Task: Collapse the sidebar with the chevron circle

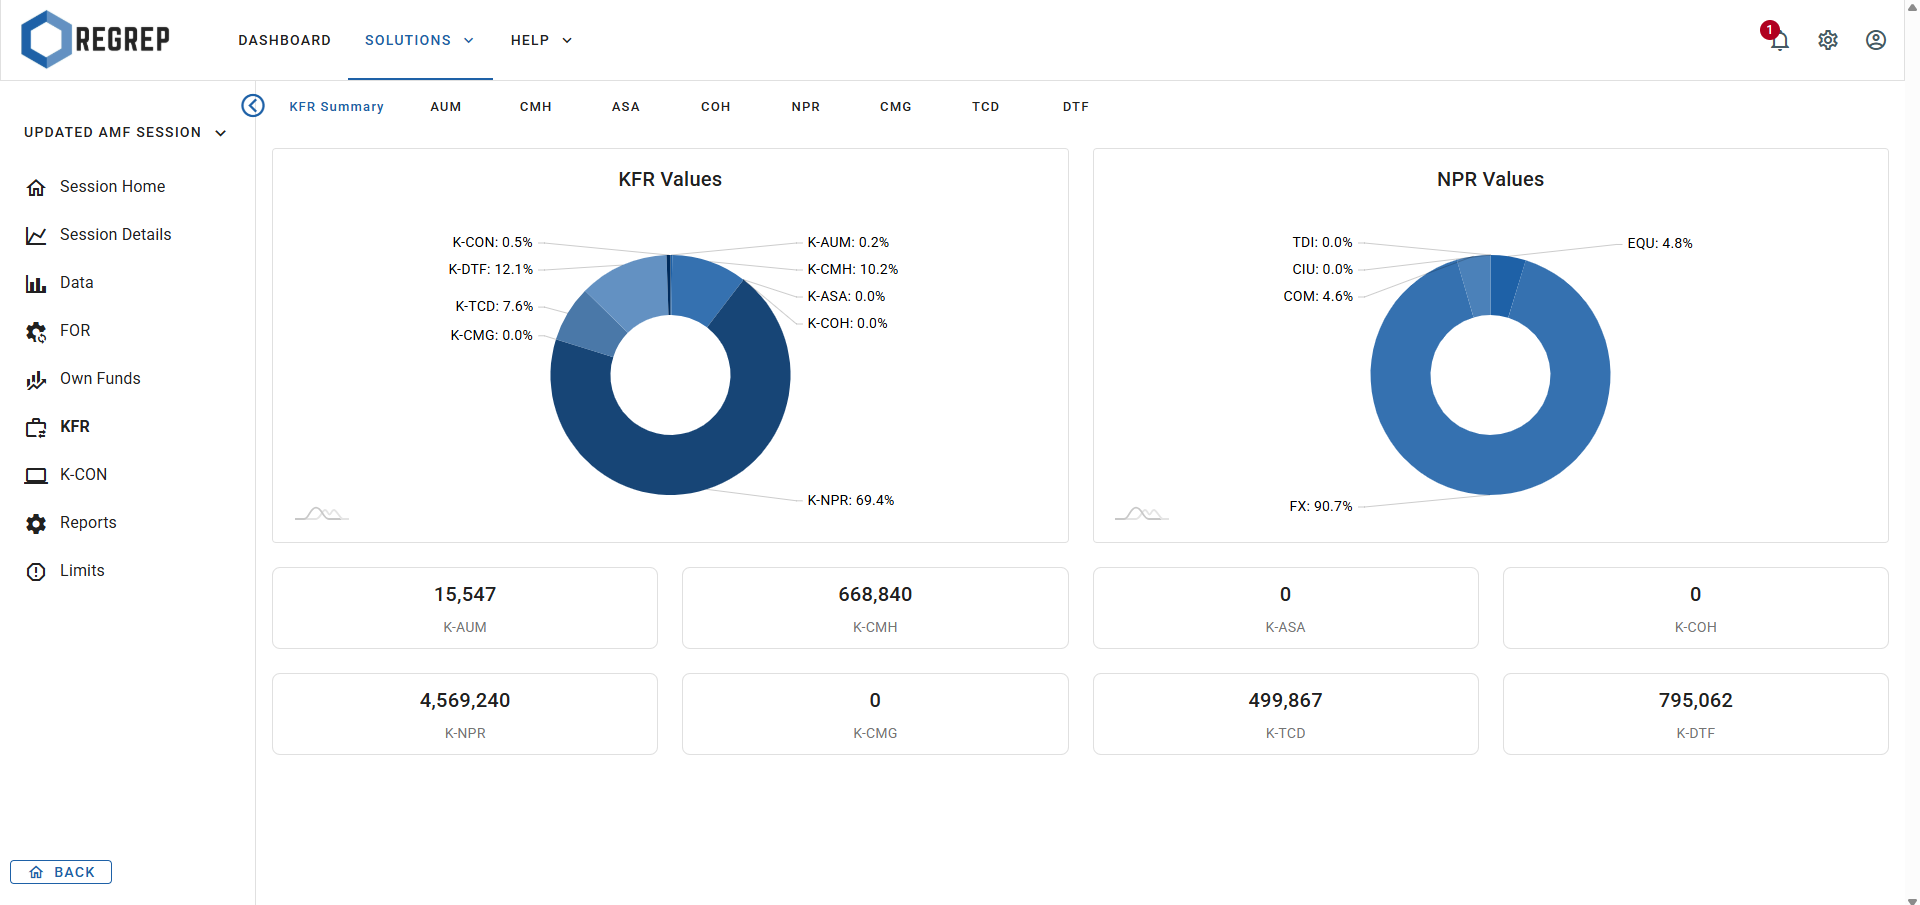Action: click(252, 105)
